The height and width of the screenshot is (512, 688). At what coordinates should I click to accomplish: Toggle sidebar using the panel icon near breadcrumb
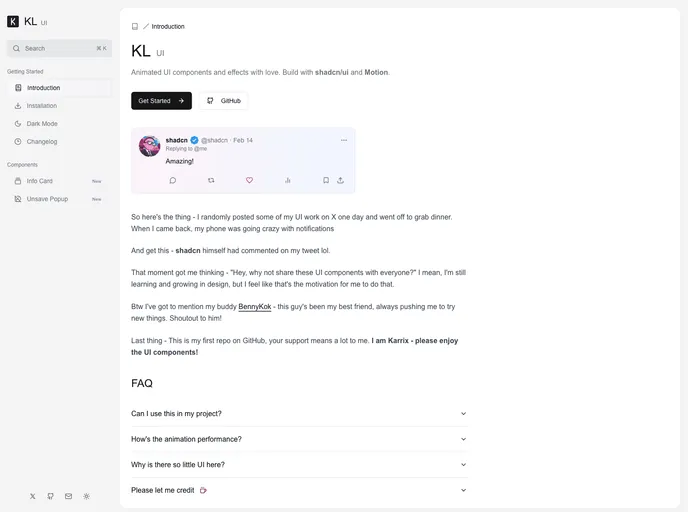135,26
